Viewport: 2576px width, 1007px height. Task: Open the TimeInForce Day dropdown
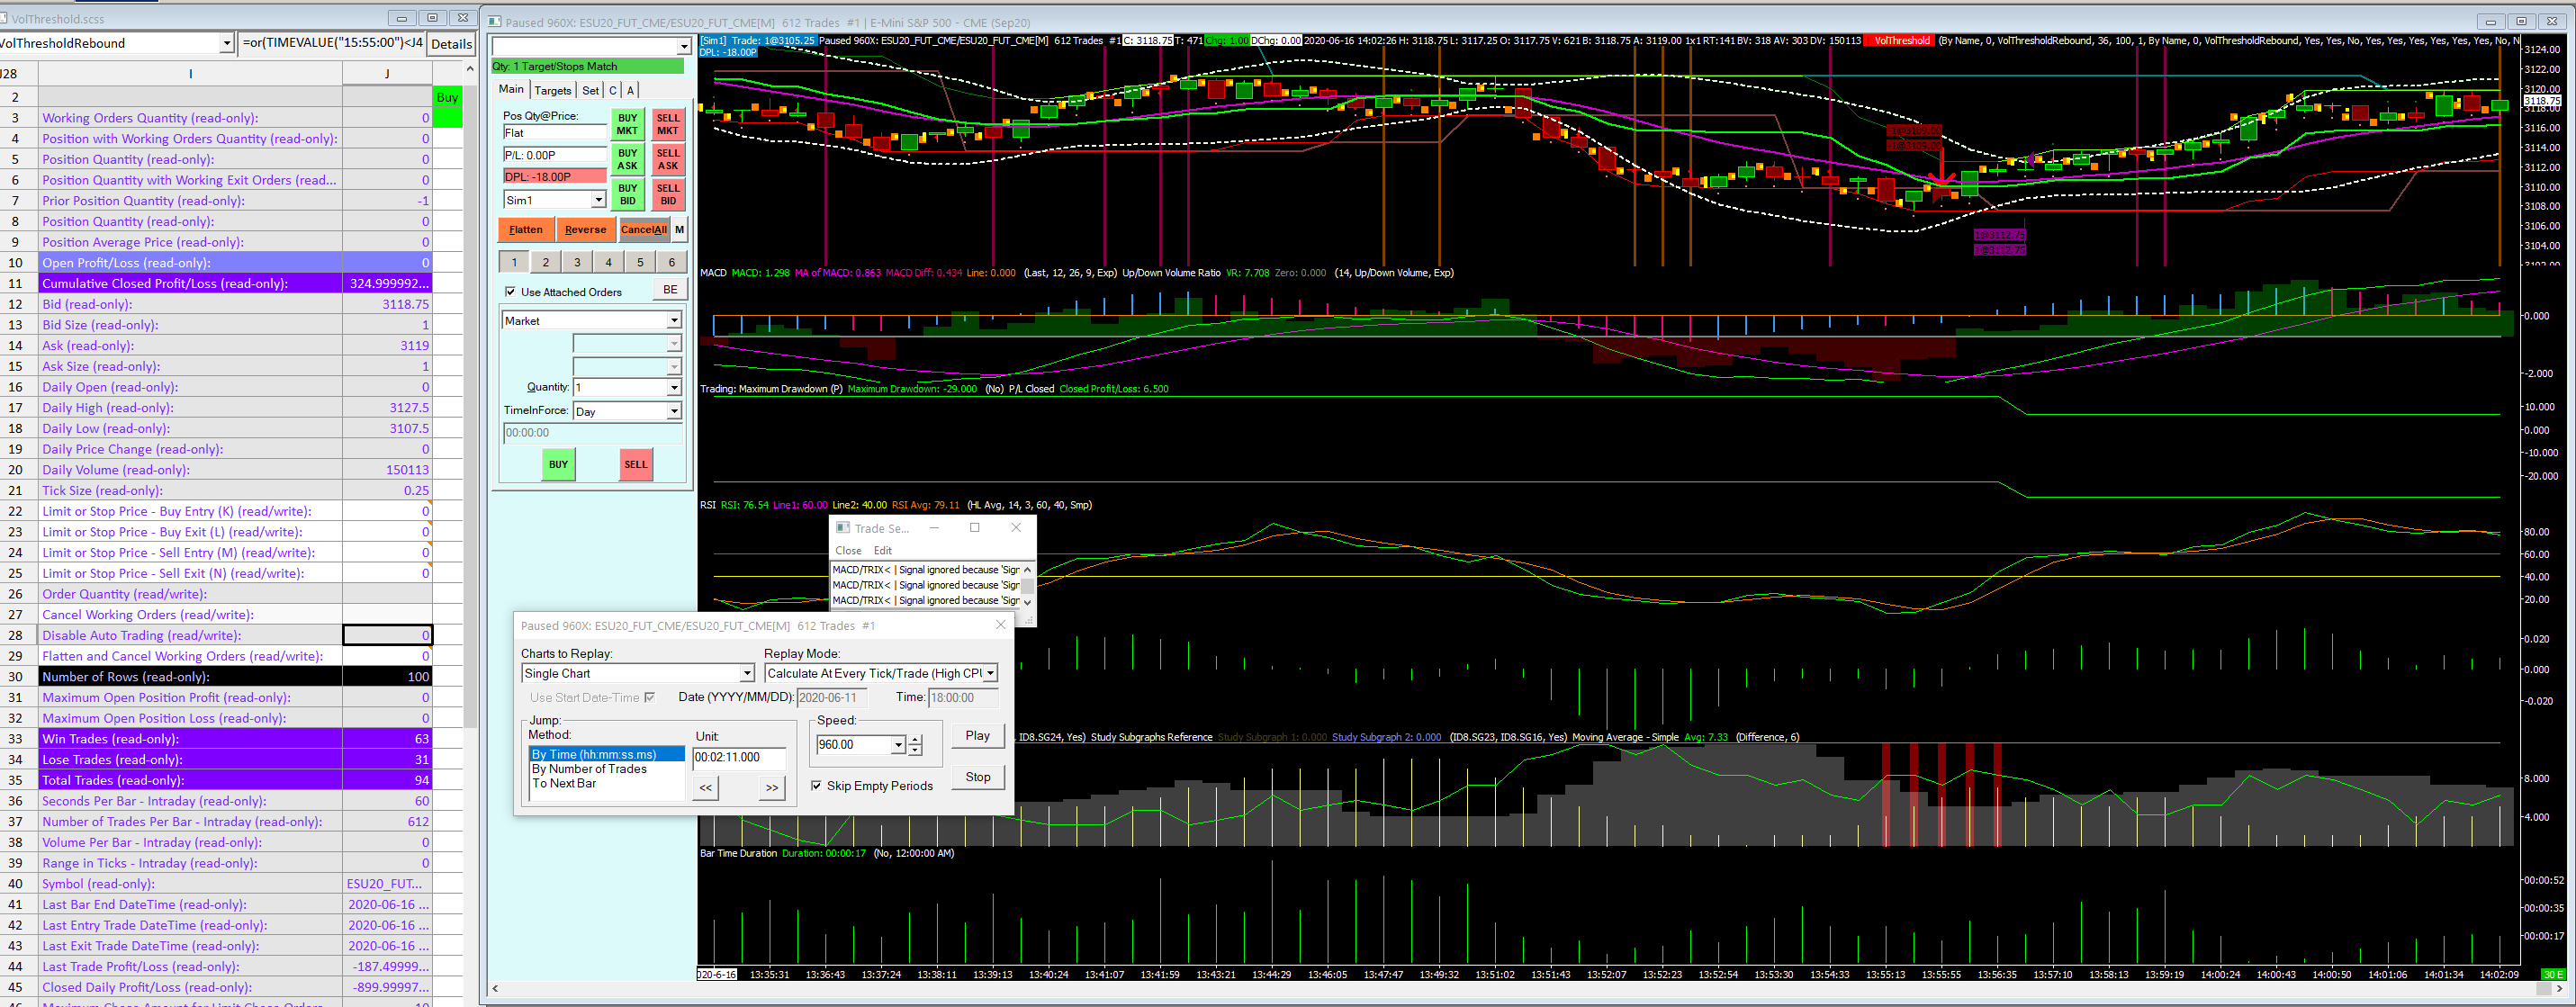pyautogui.click(x=674, y=411)
